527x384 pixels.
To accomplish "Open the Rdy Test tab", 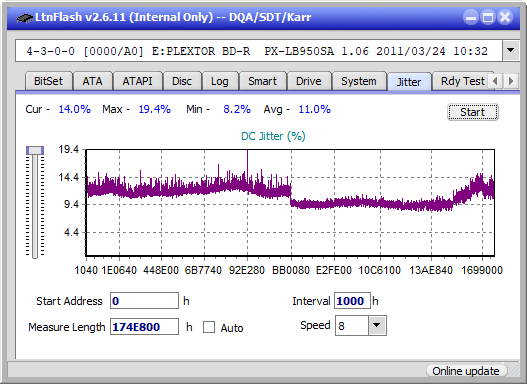I will pyautogui.click(x=462, y=81).
